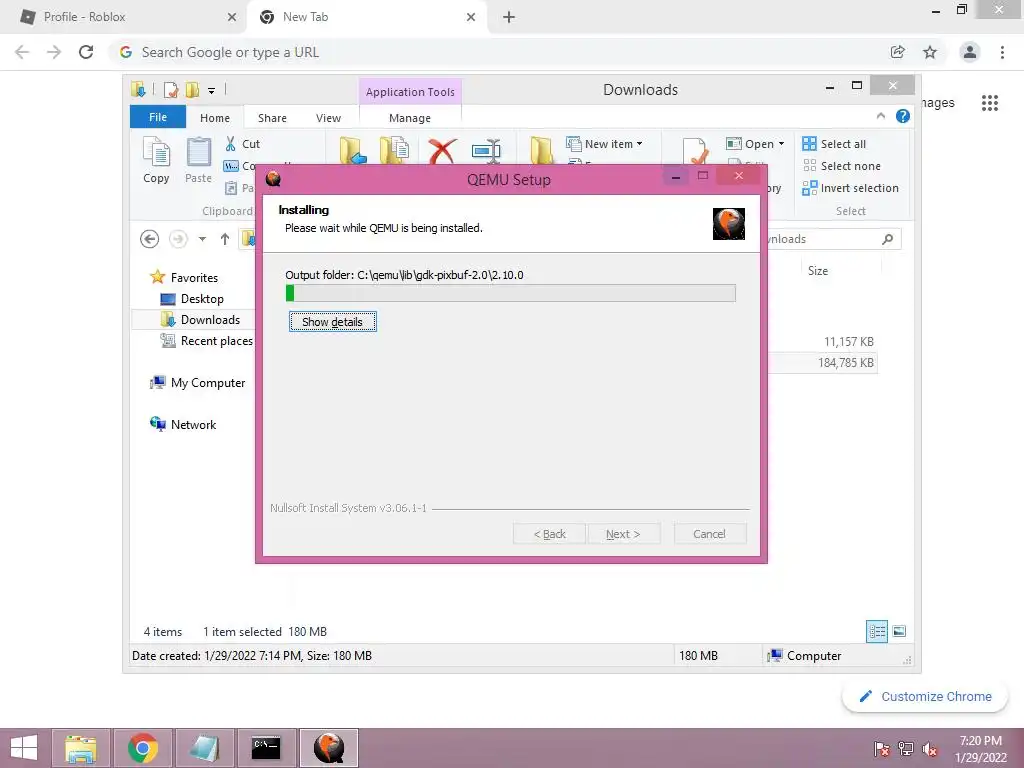The image size is (1024, 768).
Task: Open the File tab in Explorer
Action: 158,117
